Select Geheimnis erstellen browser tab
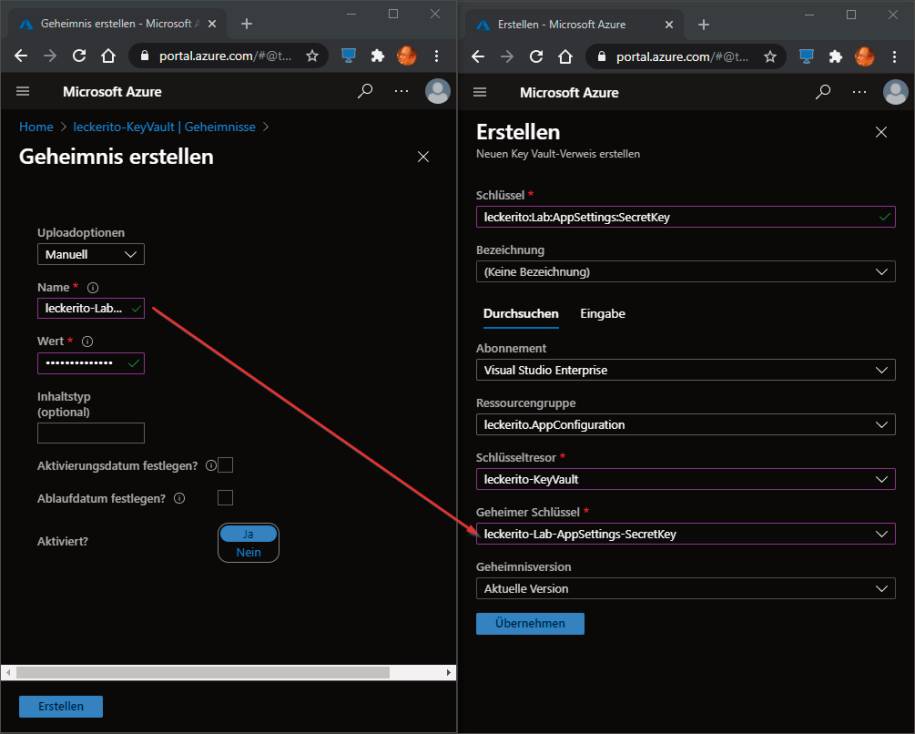915x734 pixels. tap(116, 24)
